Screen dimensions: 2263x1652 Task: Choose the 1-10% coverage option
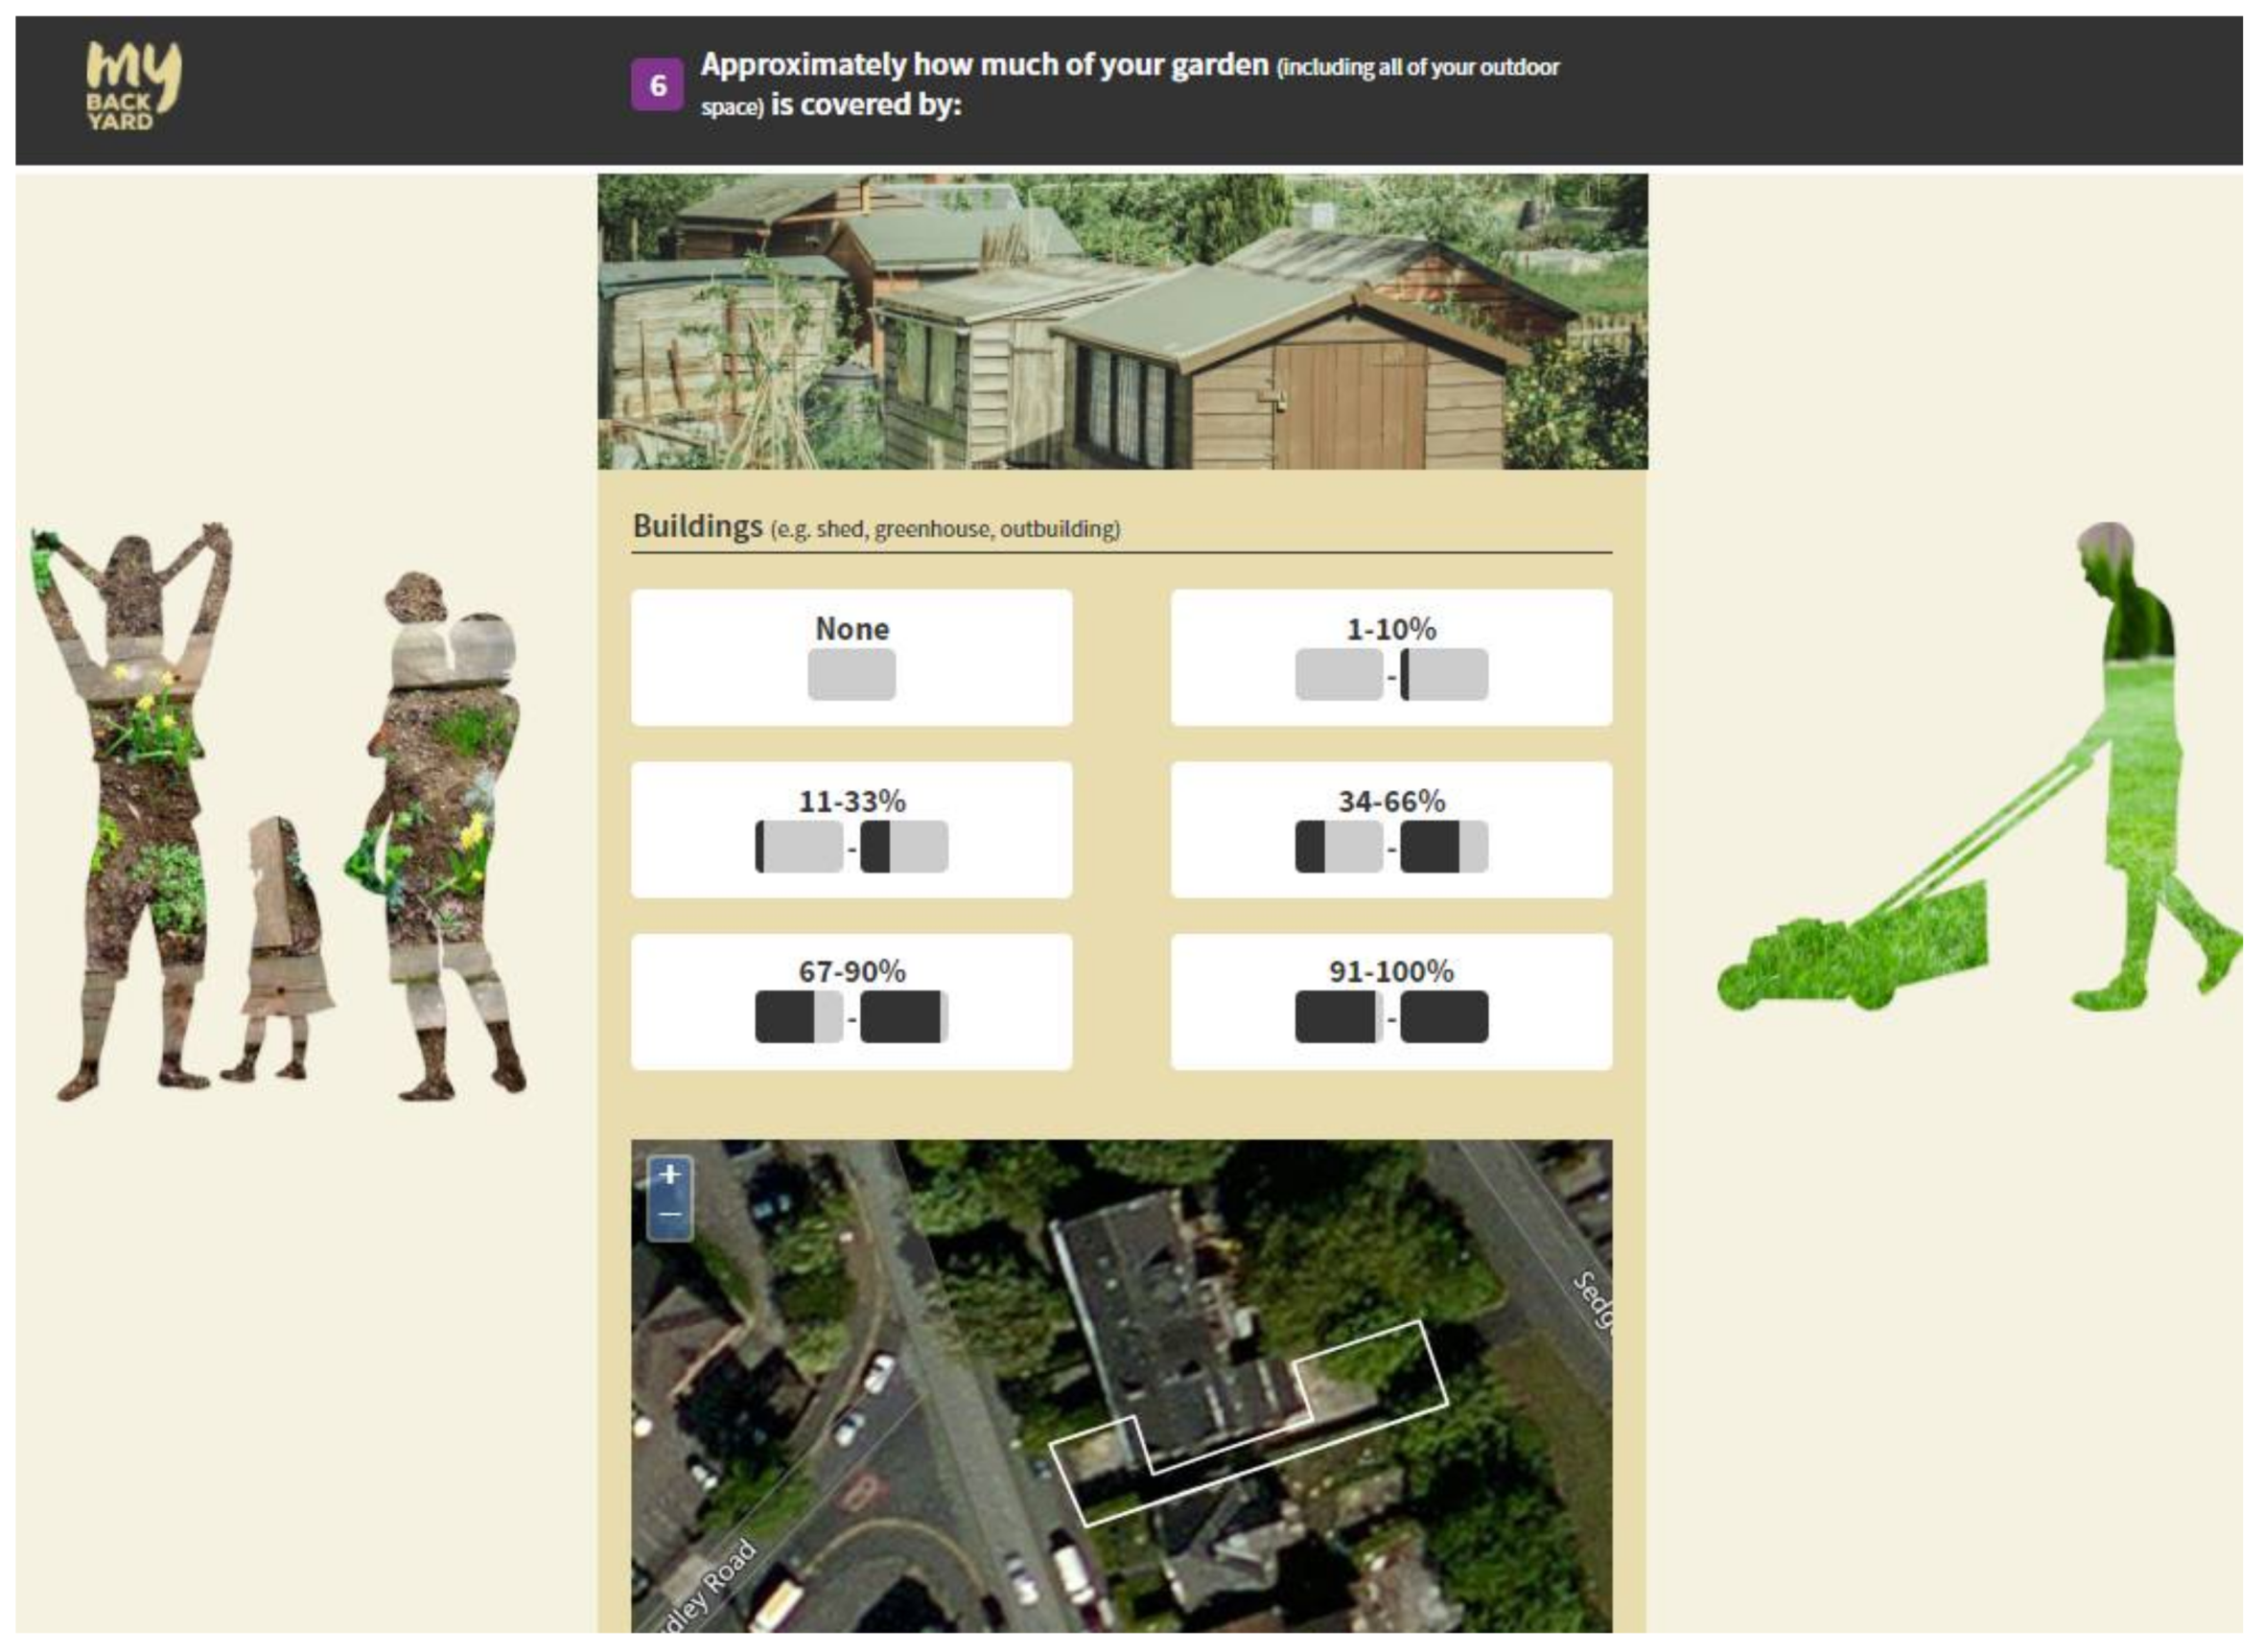point(1390,630)
